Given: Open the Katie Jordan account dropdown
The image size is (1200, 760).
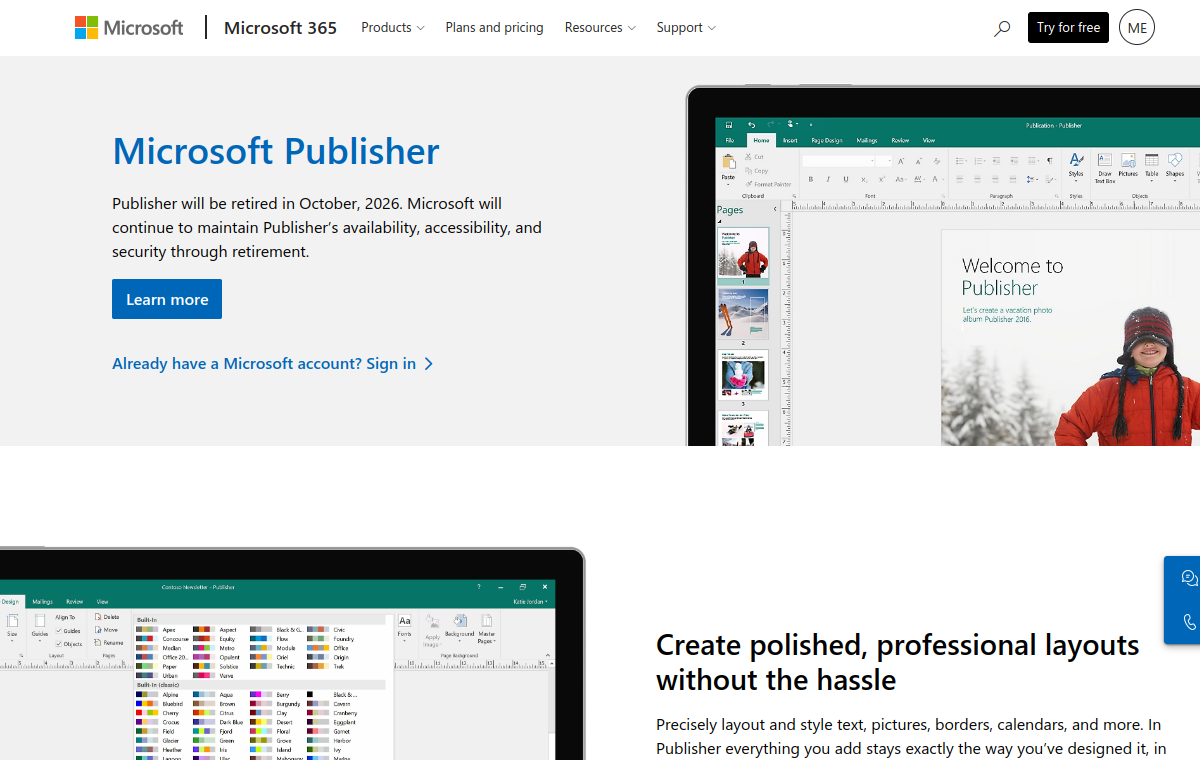Looking at the screenshot, I should point(530,601).
